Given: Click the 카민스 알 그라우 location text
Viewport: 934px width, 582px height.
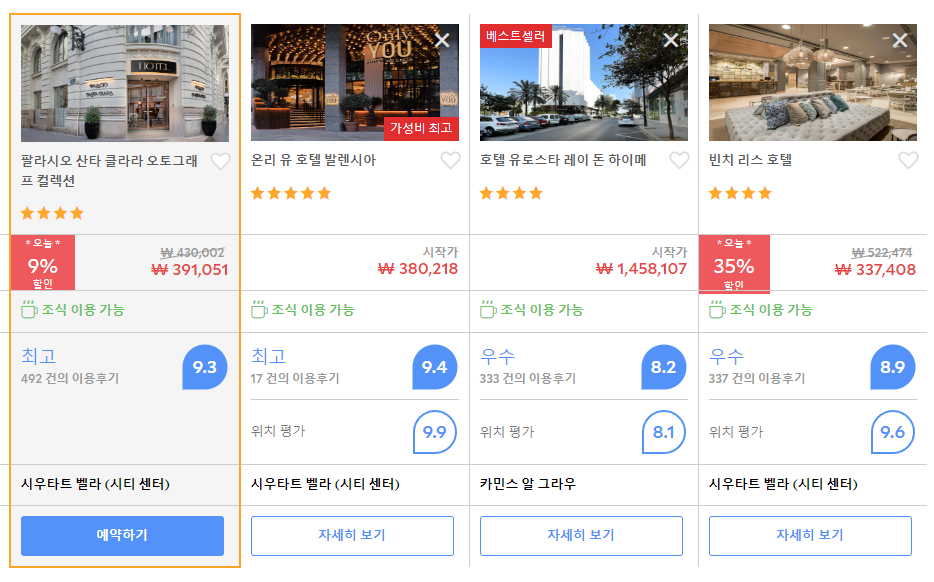Looking at the screenshot, I should click(x=528, y=484).
